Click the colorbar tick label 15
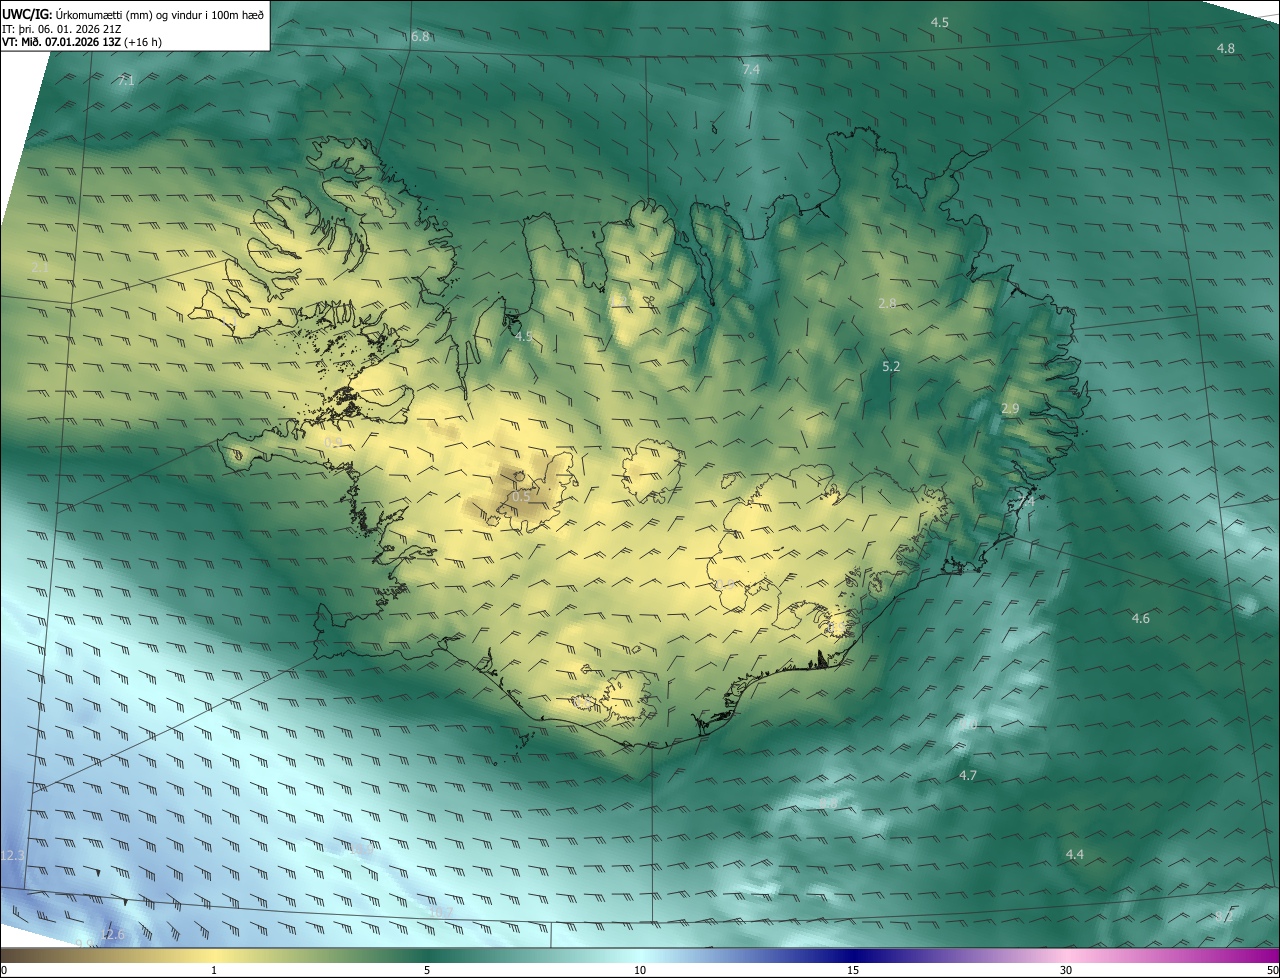Viewport: 1280px width, 978px height. (853, 971)
